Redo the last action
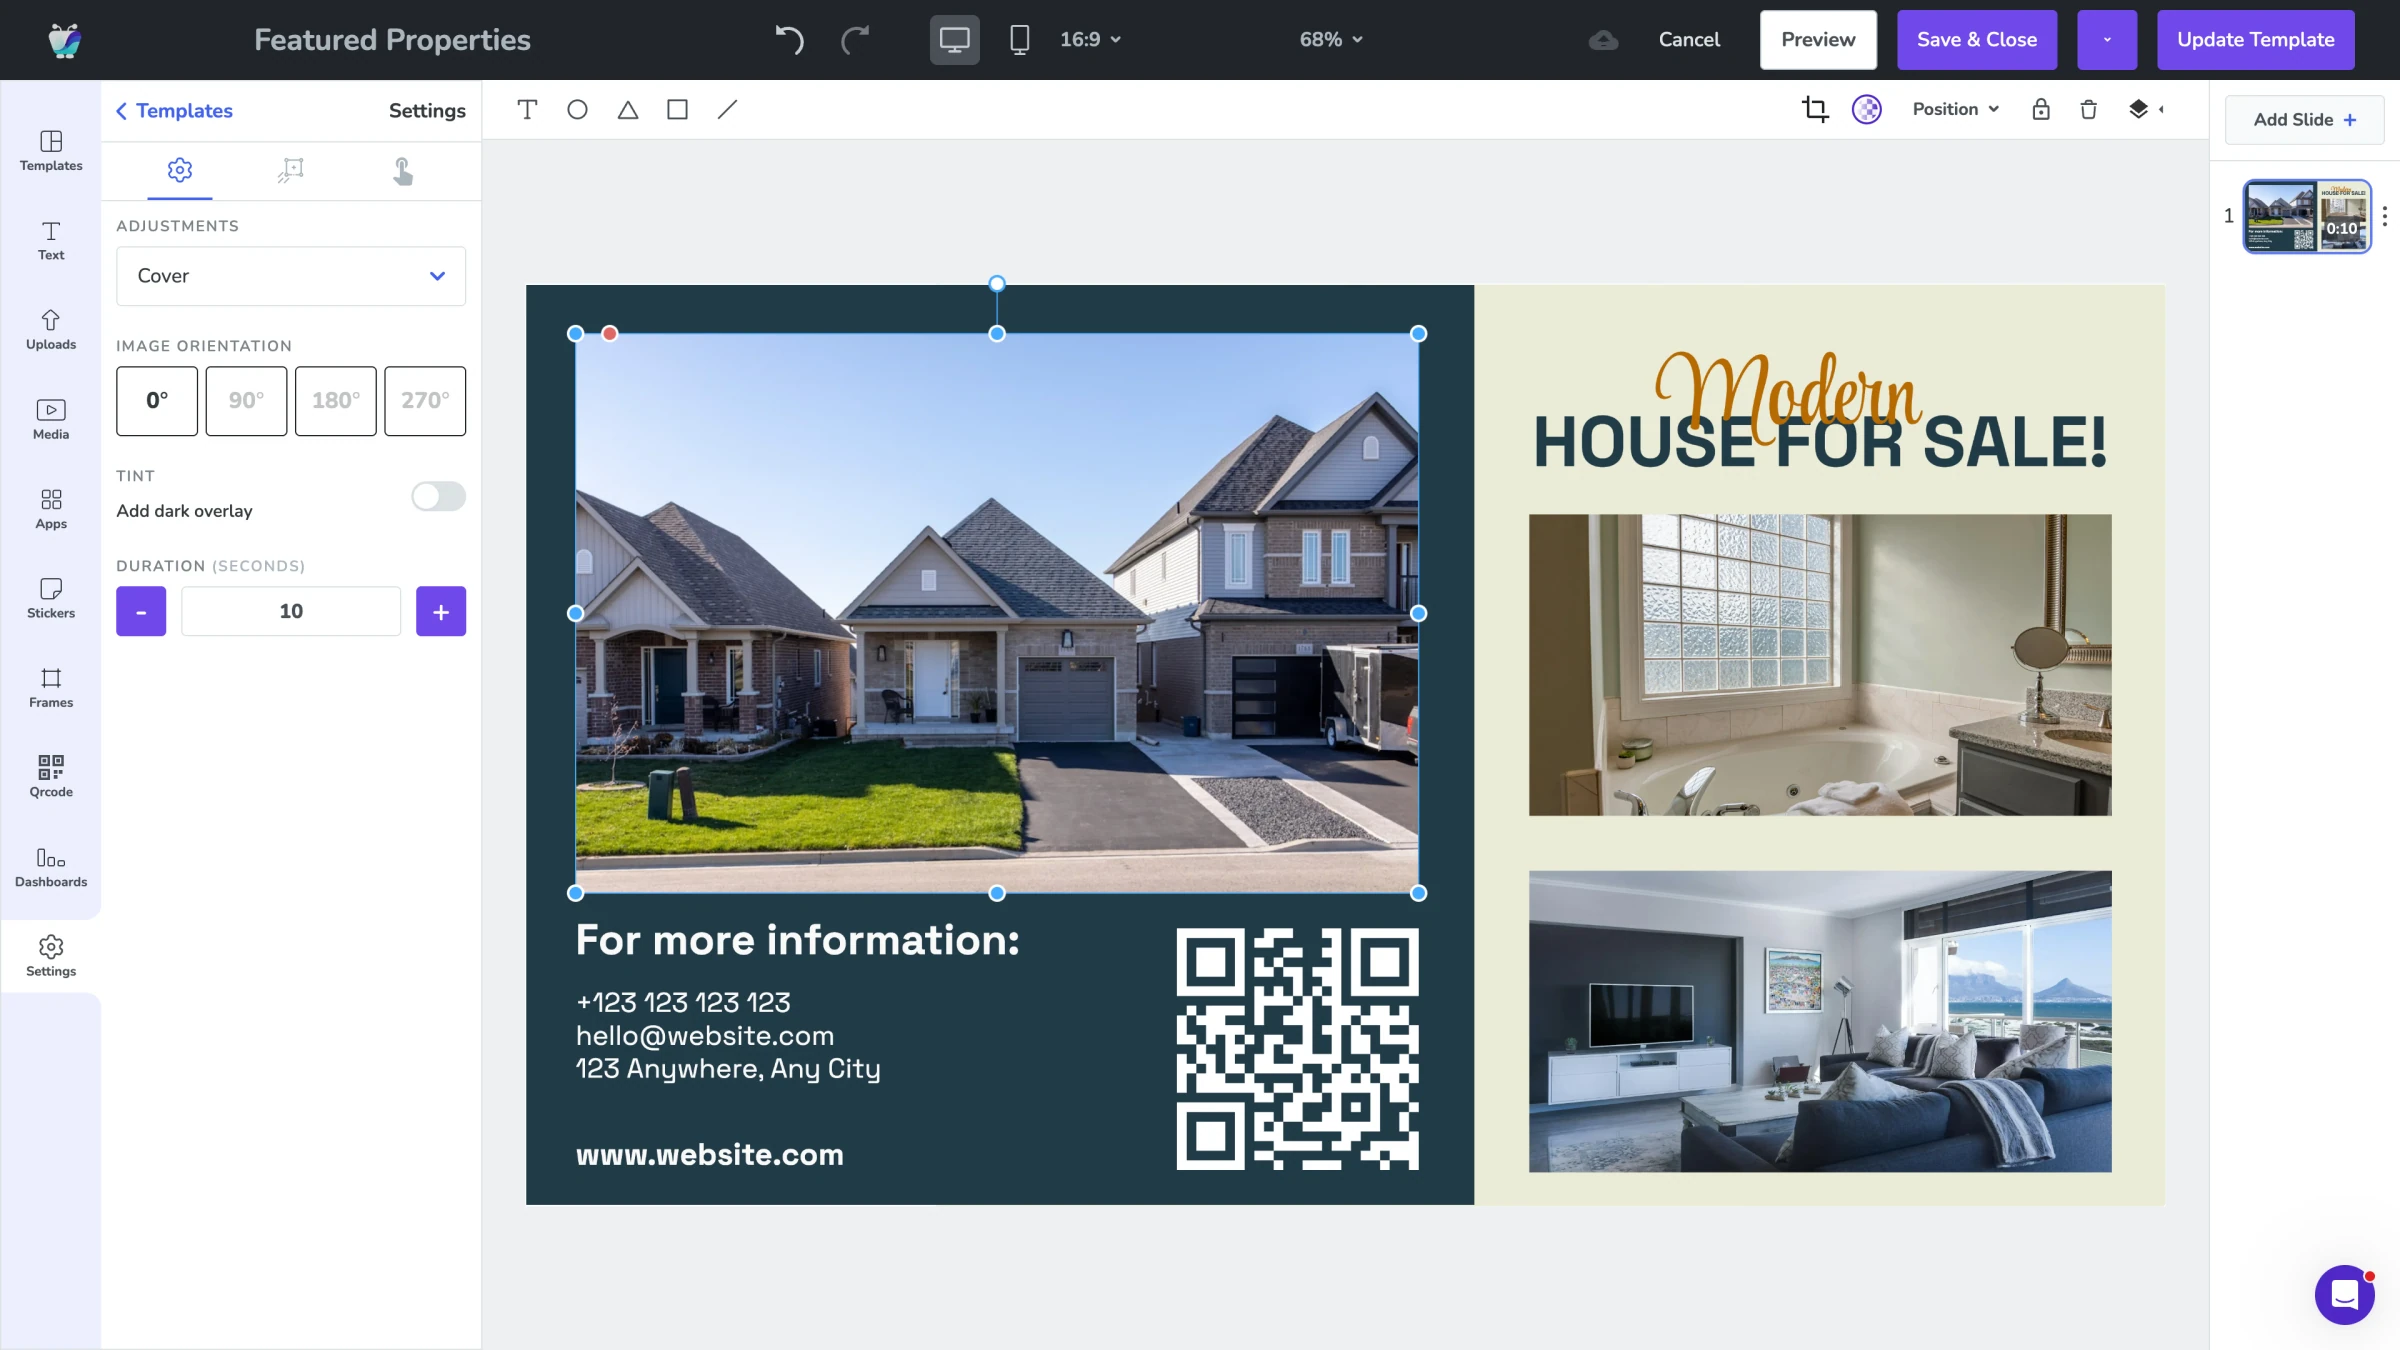This screenshot has height=1350, width=2400. [x=855, y=40]
